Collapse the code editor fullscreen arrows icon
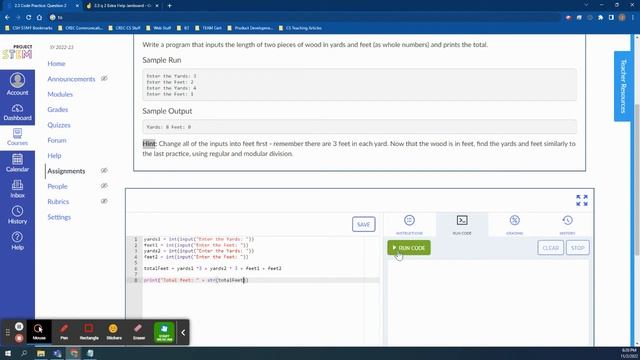Screen dimensions: 640x360 (582, 200)
